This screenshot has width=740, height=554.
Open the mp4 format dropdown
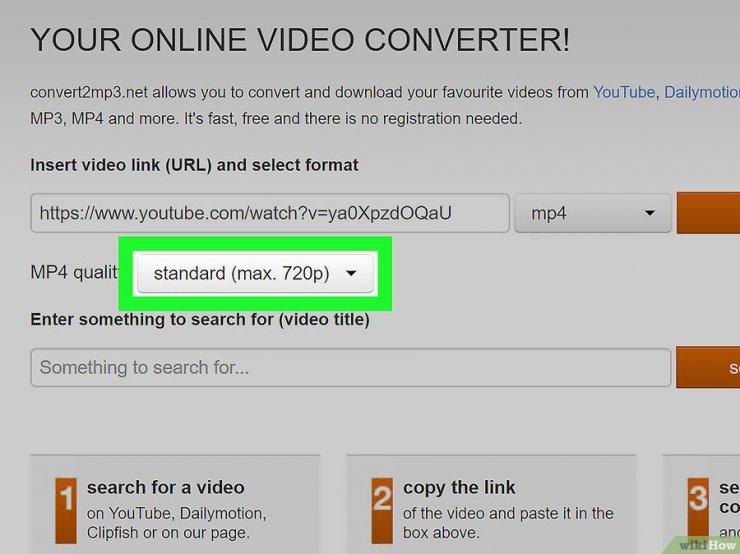(x=592, y=213)
